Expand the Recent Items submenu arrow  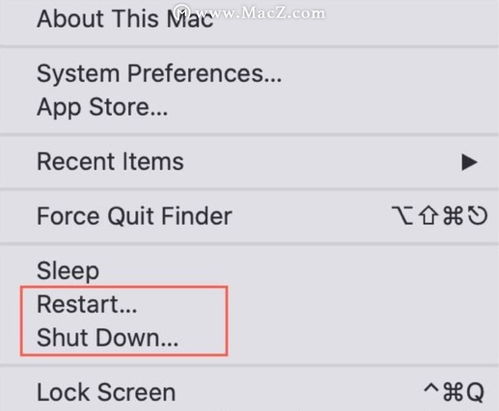tap(469, 162)
